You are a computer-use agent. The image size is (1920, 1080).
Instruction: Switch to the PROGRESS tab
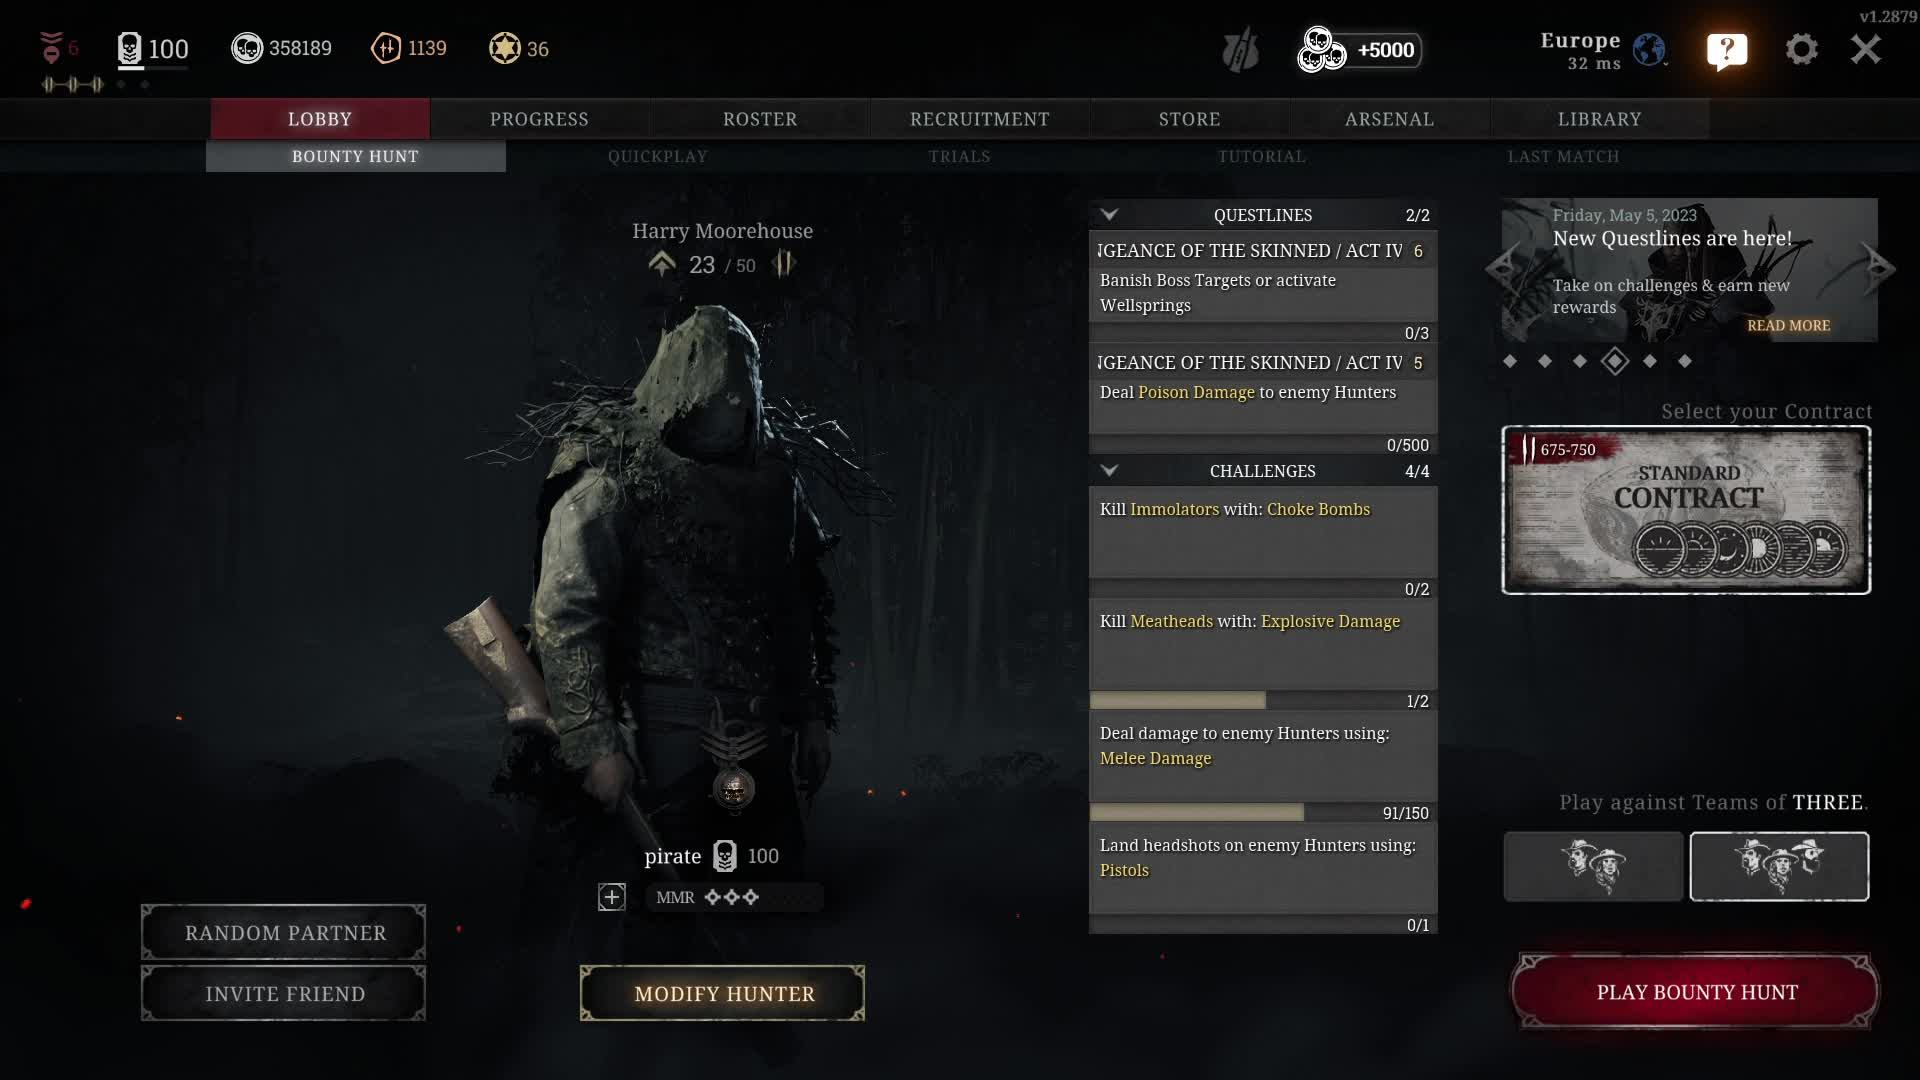(539, 119)
